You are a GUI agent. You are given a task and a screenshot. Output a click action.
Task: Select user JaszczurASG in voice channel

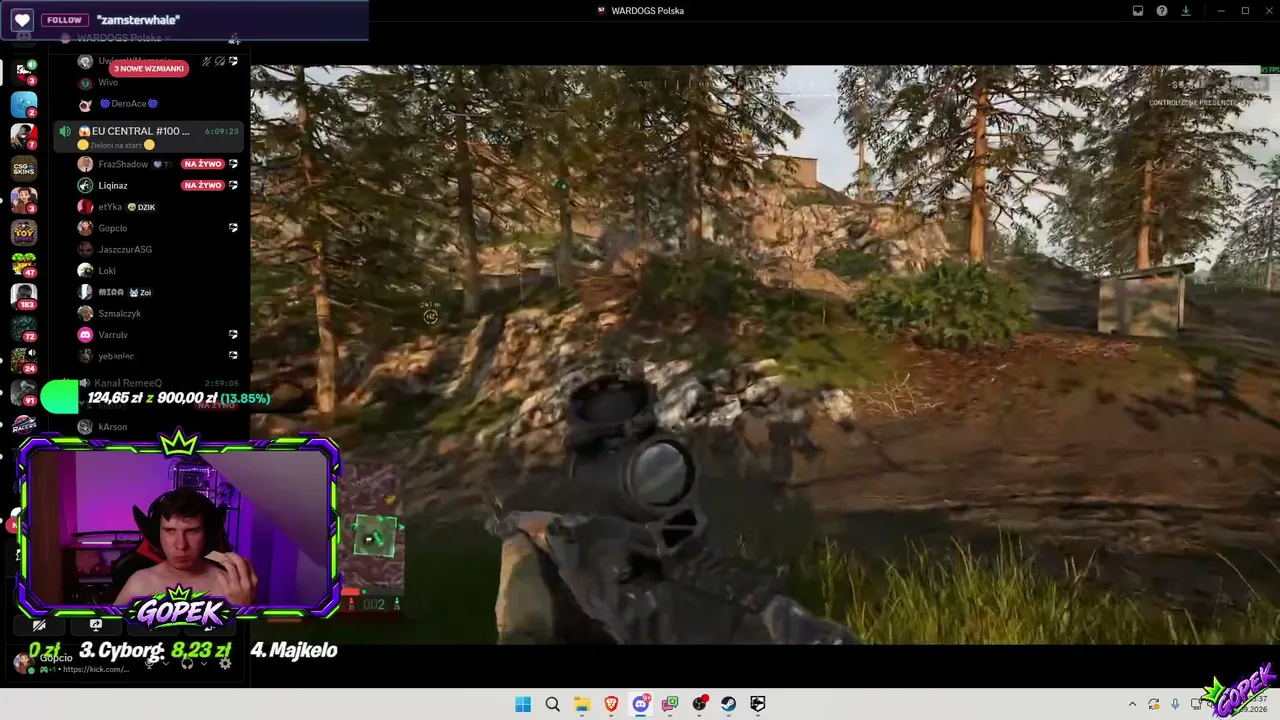click(x=125, y=249)
